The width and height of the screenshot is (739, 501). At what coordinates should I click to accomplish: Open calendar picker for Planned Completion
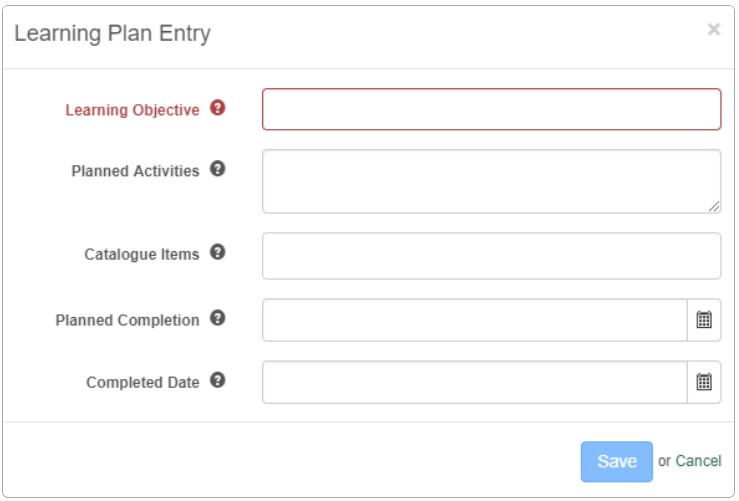point(704,320)
